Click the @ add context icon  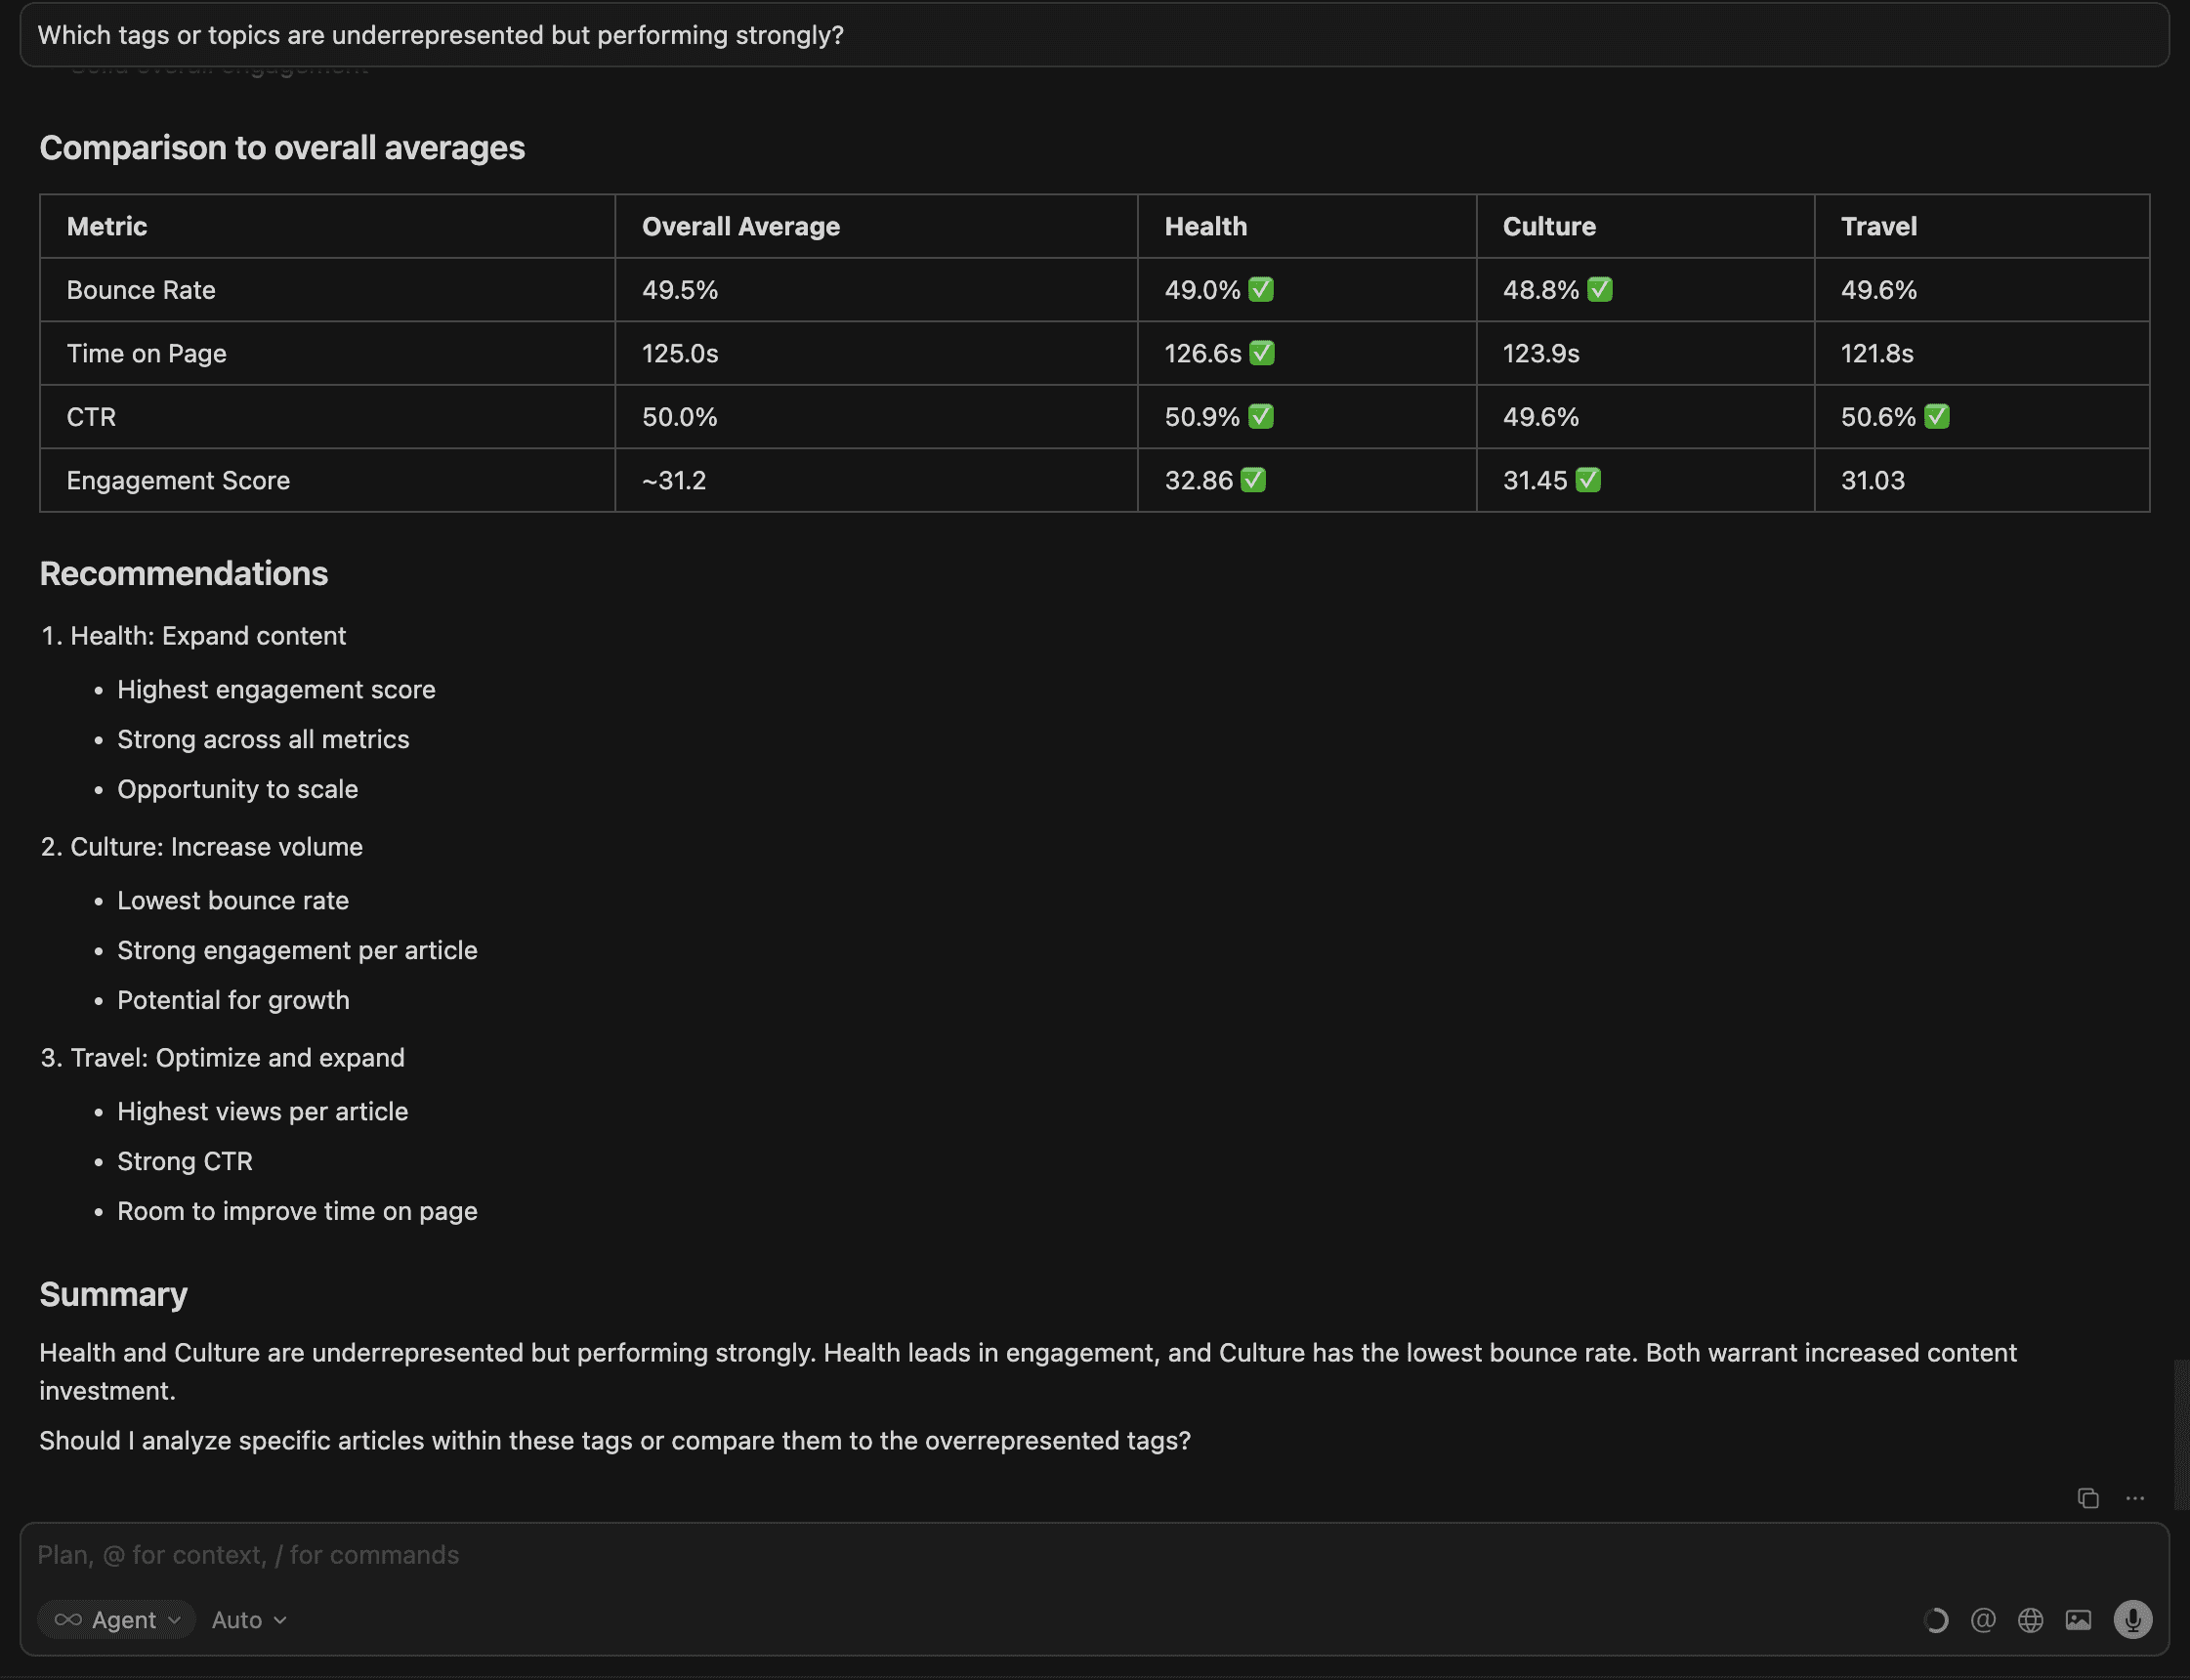(1982, 1620)
